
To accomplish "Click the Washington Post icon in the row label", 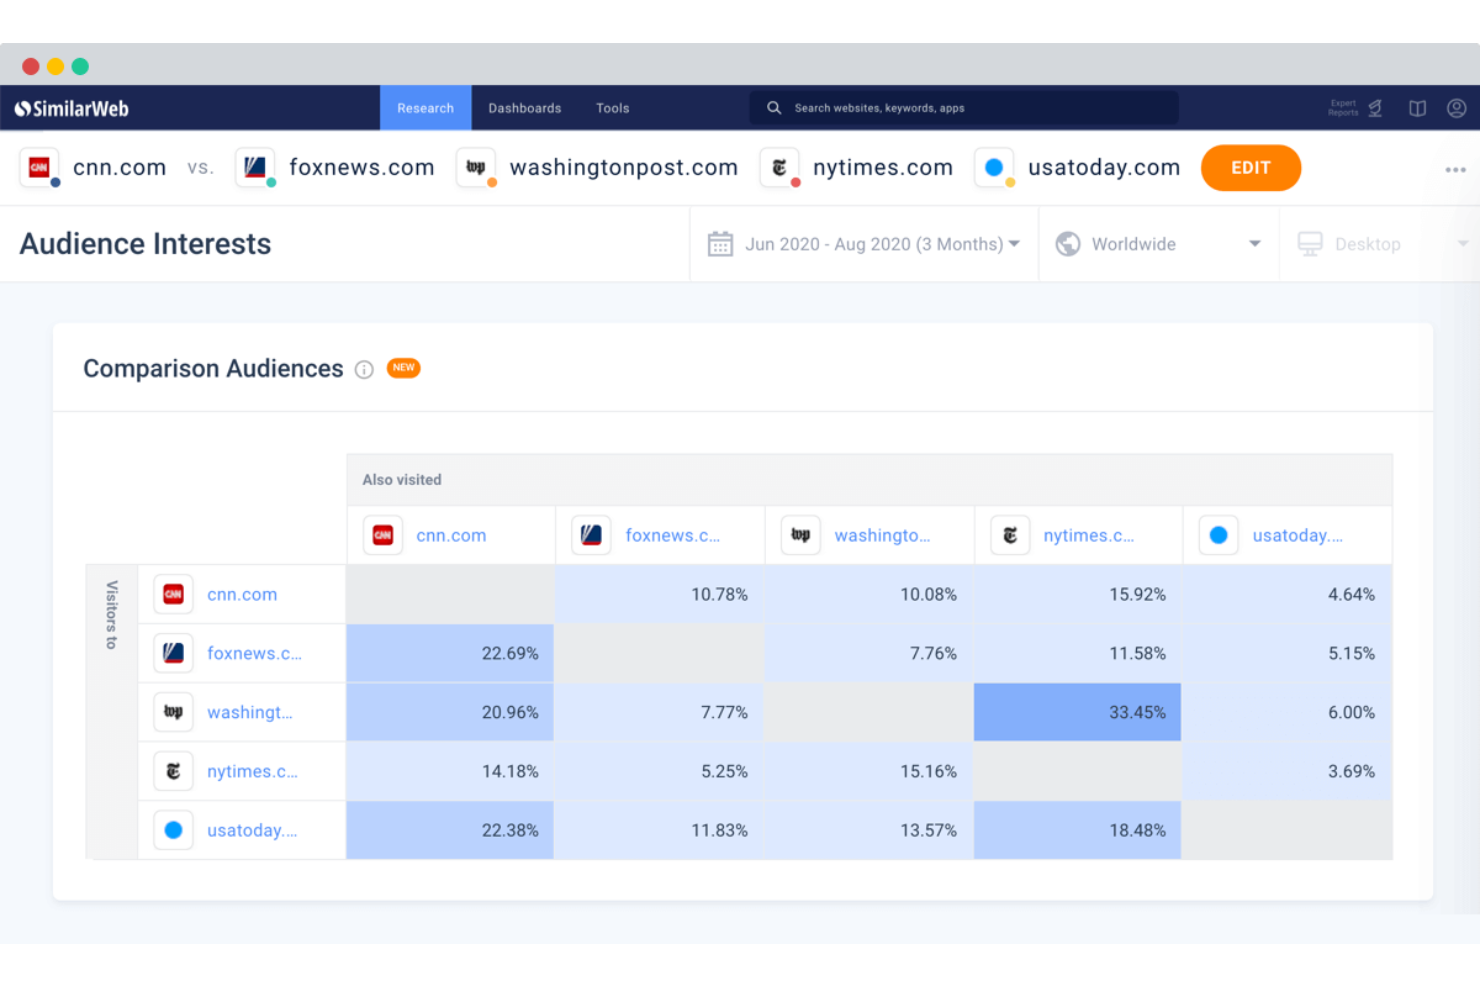I will [x=174, y=713].
